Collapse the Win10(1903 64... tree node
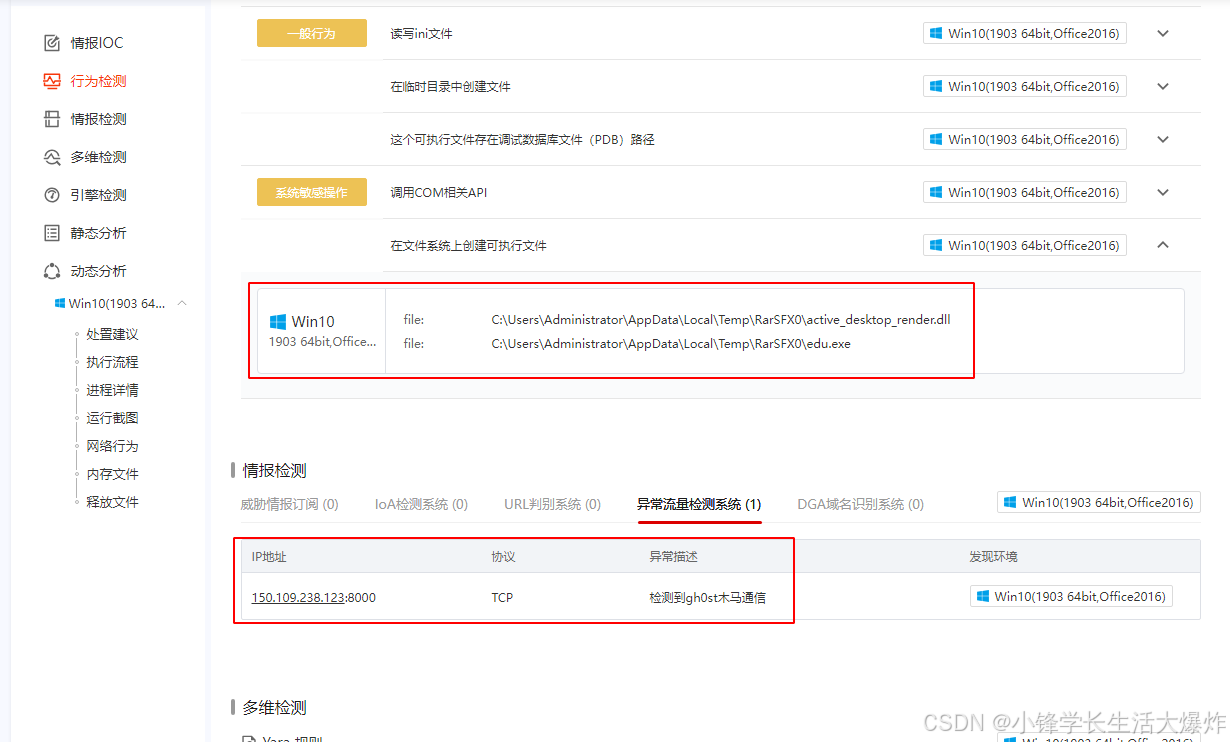Screen dimensions: 1230x742 click(182, 303)
